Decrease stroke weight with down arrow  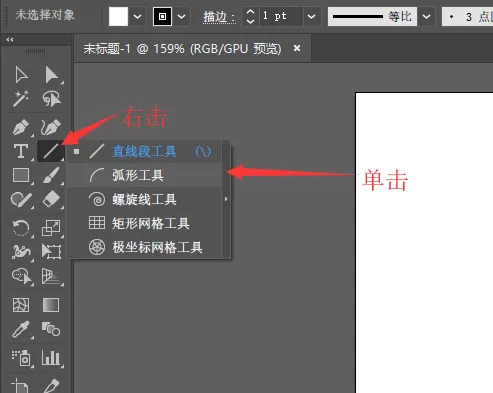pos(250,21)
